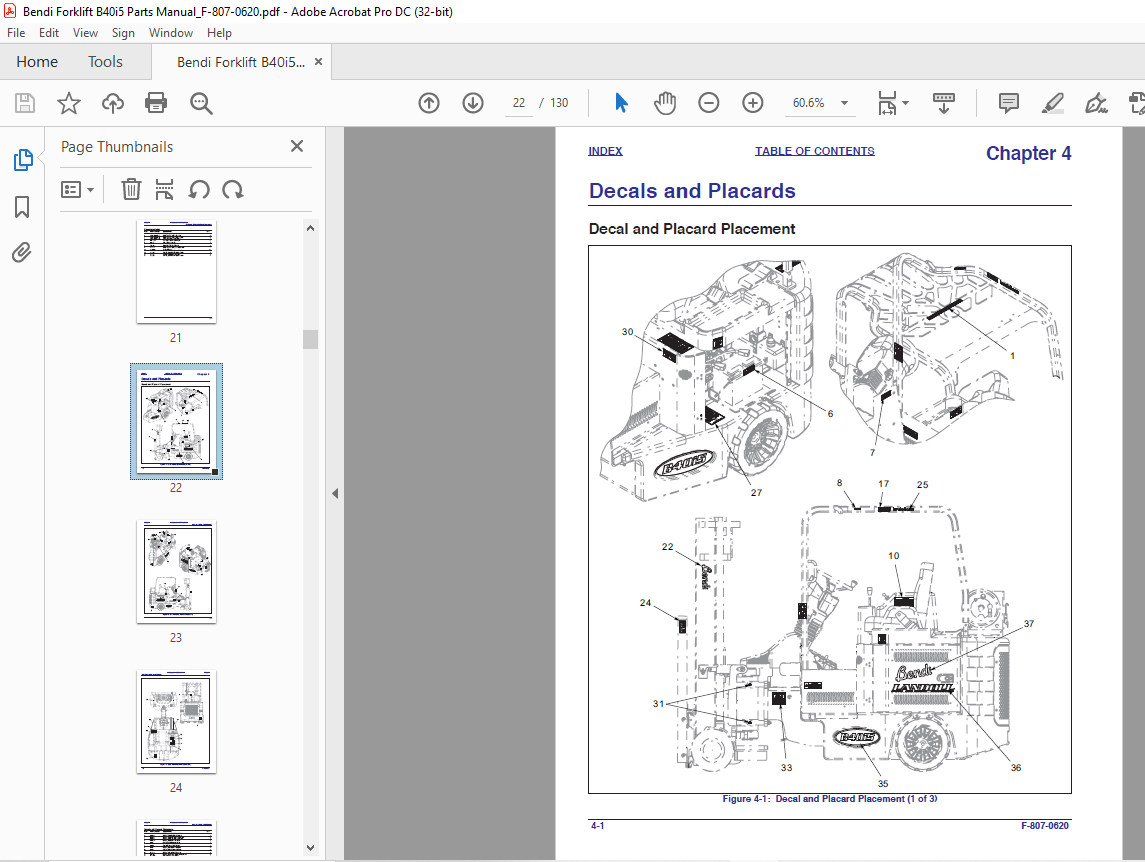
Task: Click the Figure 4-1 caption text
Action: [830, 799]
